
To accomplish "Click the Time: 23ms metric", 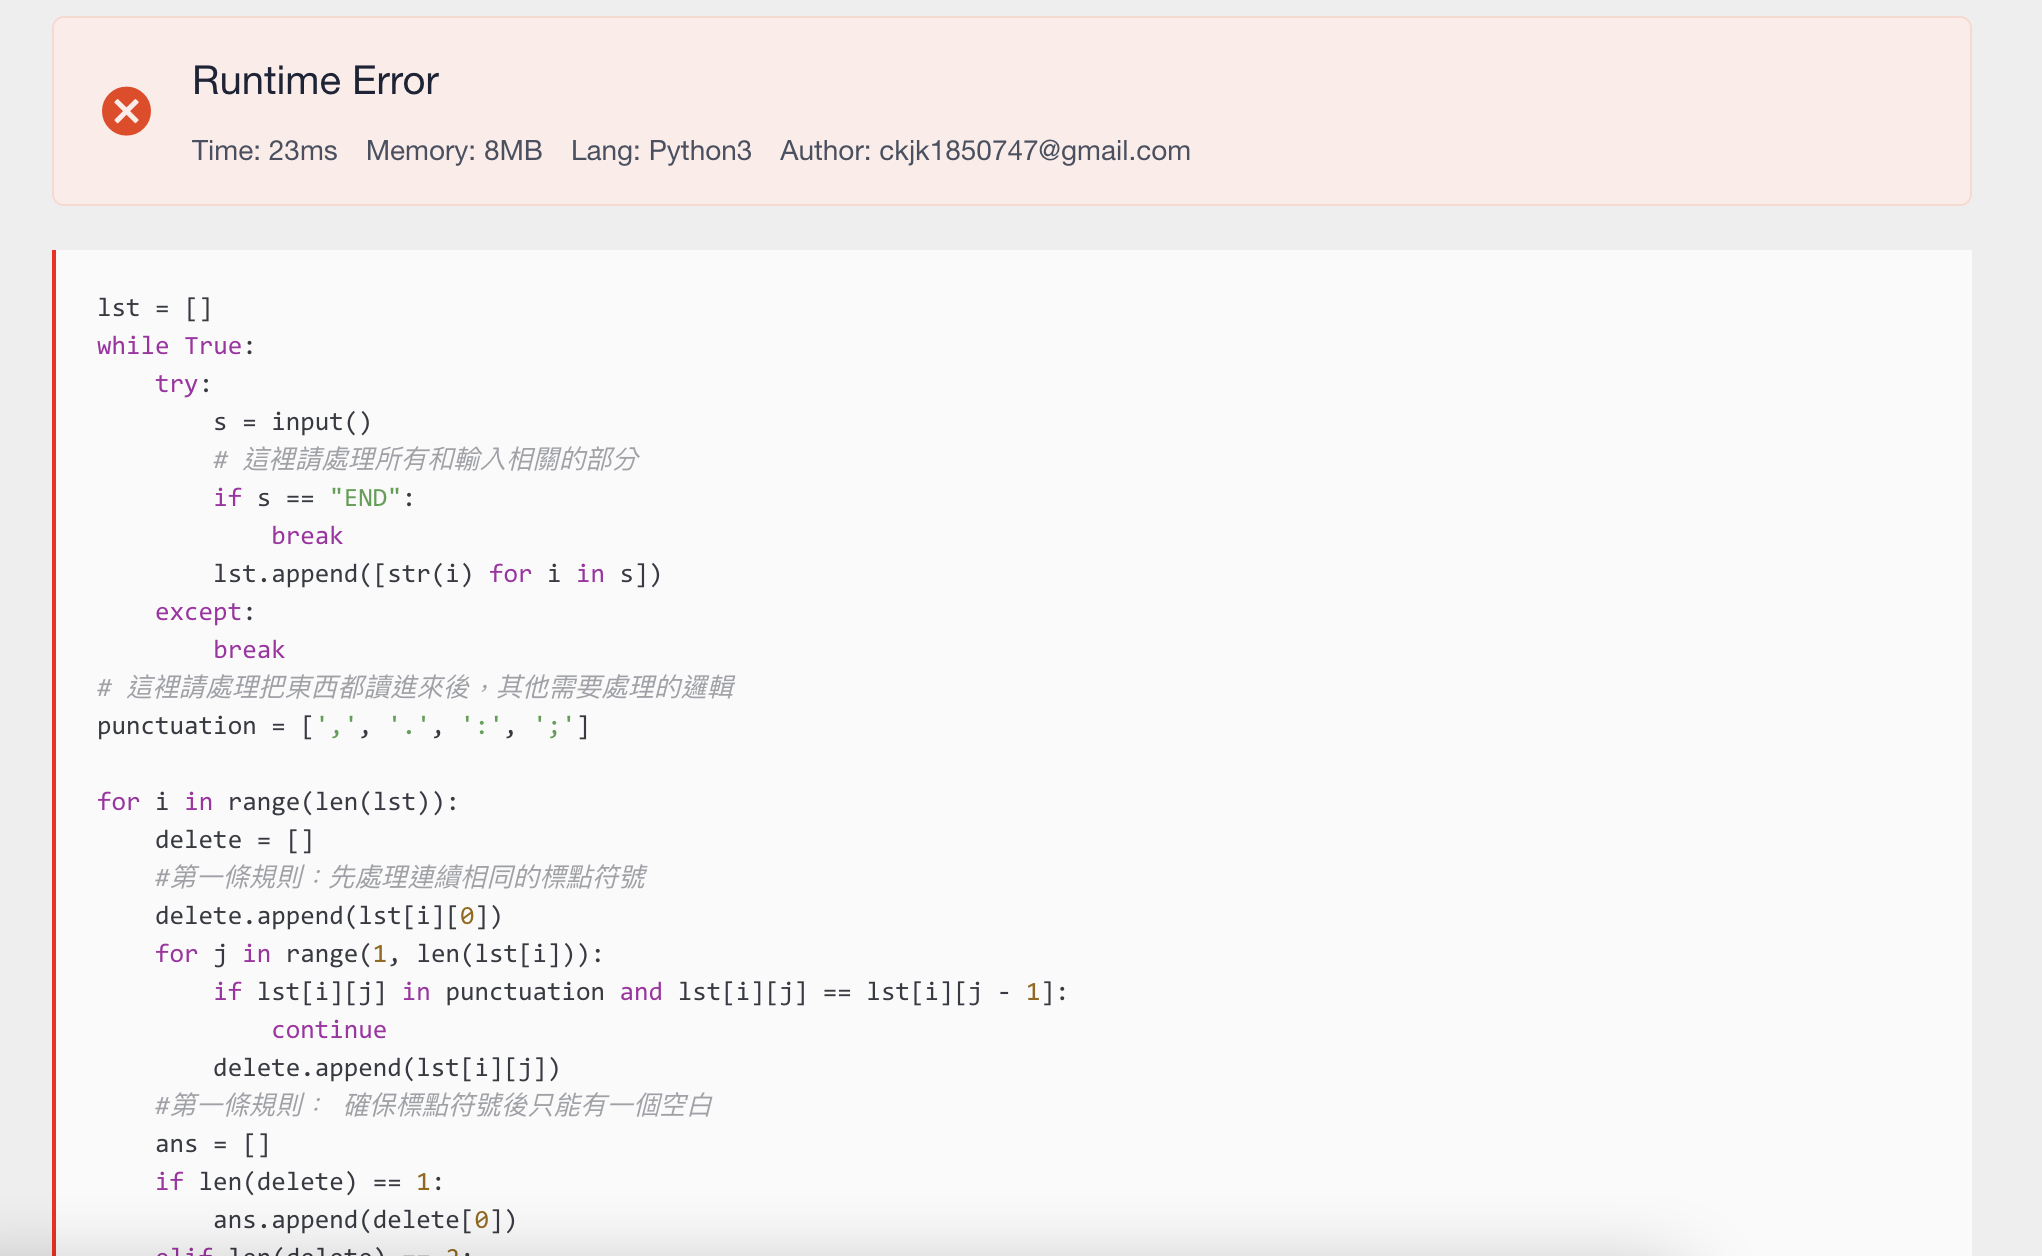I will (x=264, y=151).
